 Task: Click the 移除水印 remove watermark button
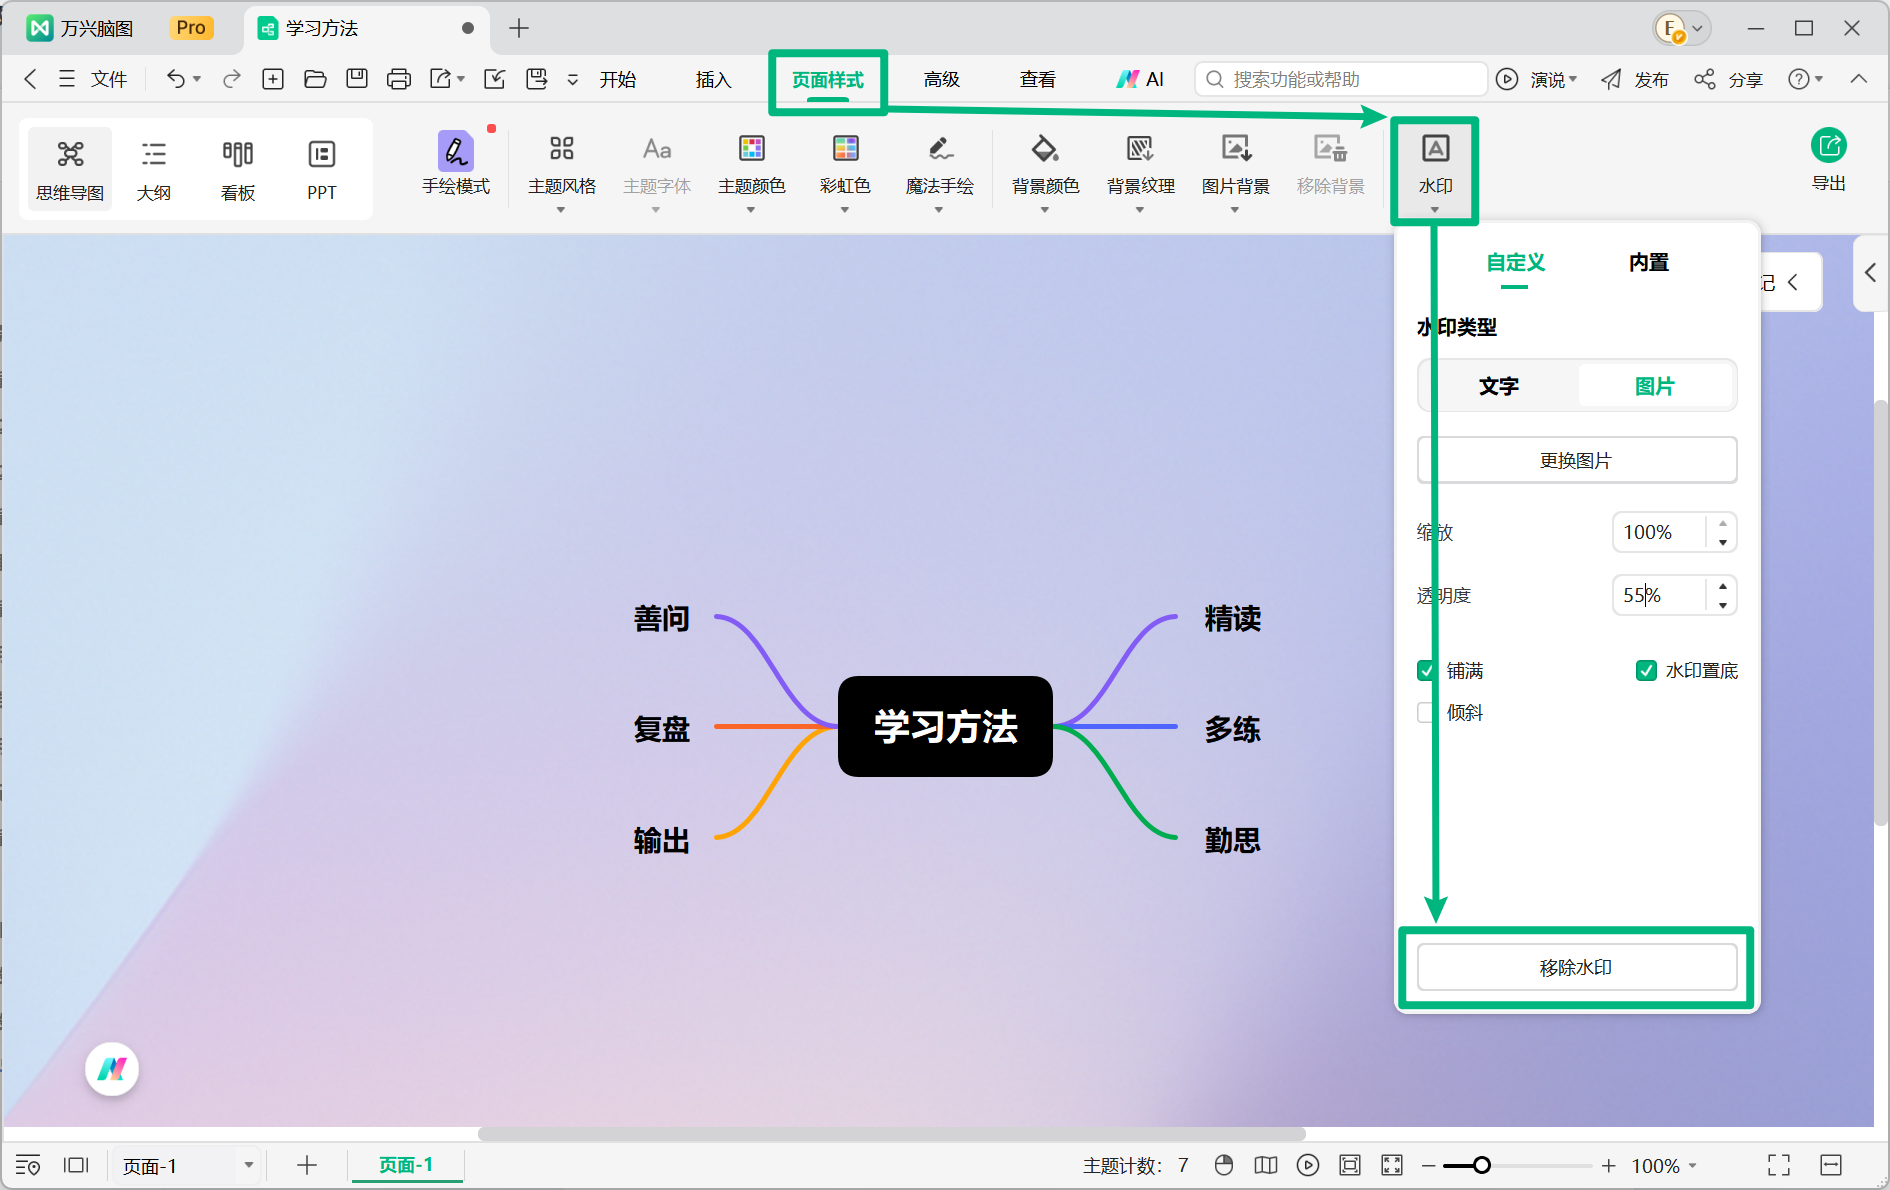click(x=1576, y=968)
